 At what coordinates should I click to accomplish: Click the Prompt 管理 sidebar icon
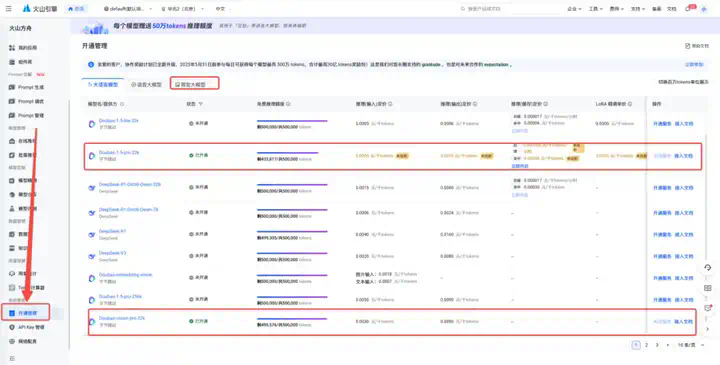click(x=12, y=116)
